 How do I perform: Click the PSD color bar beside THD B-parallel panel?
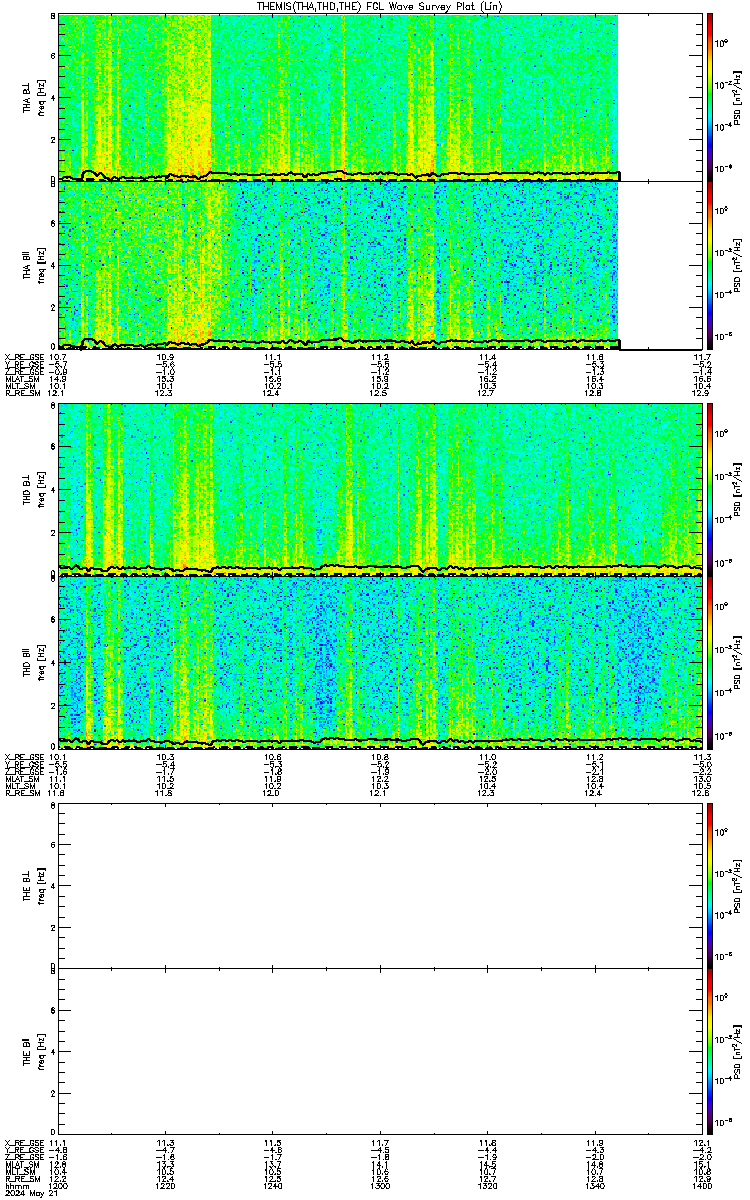710,661
